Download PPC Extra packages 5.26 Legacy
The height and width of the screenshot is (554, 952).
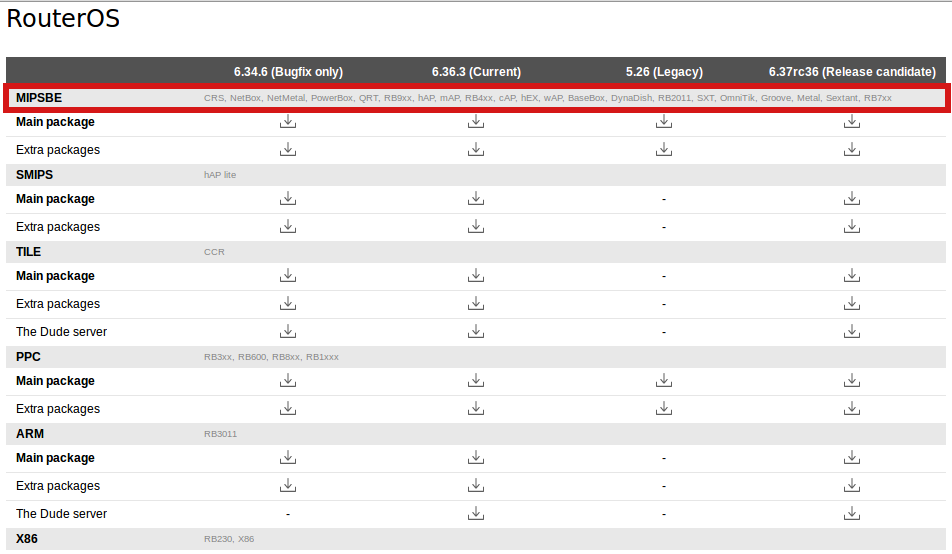click(x=664, y=409)
